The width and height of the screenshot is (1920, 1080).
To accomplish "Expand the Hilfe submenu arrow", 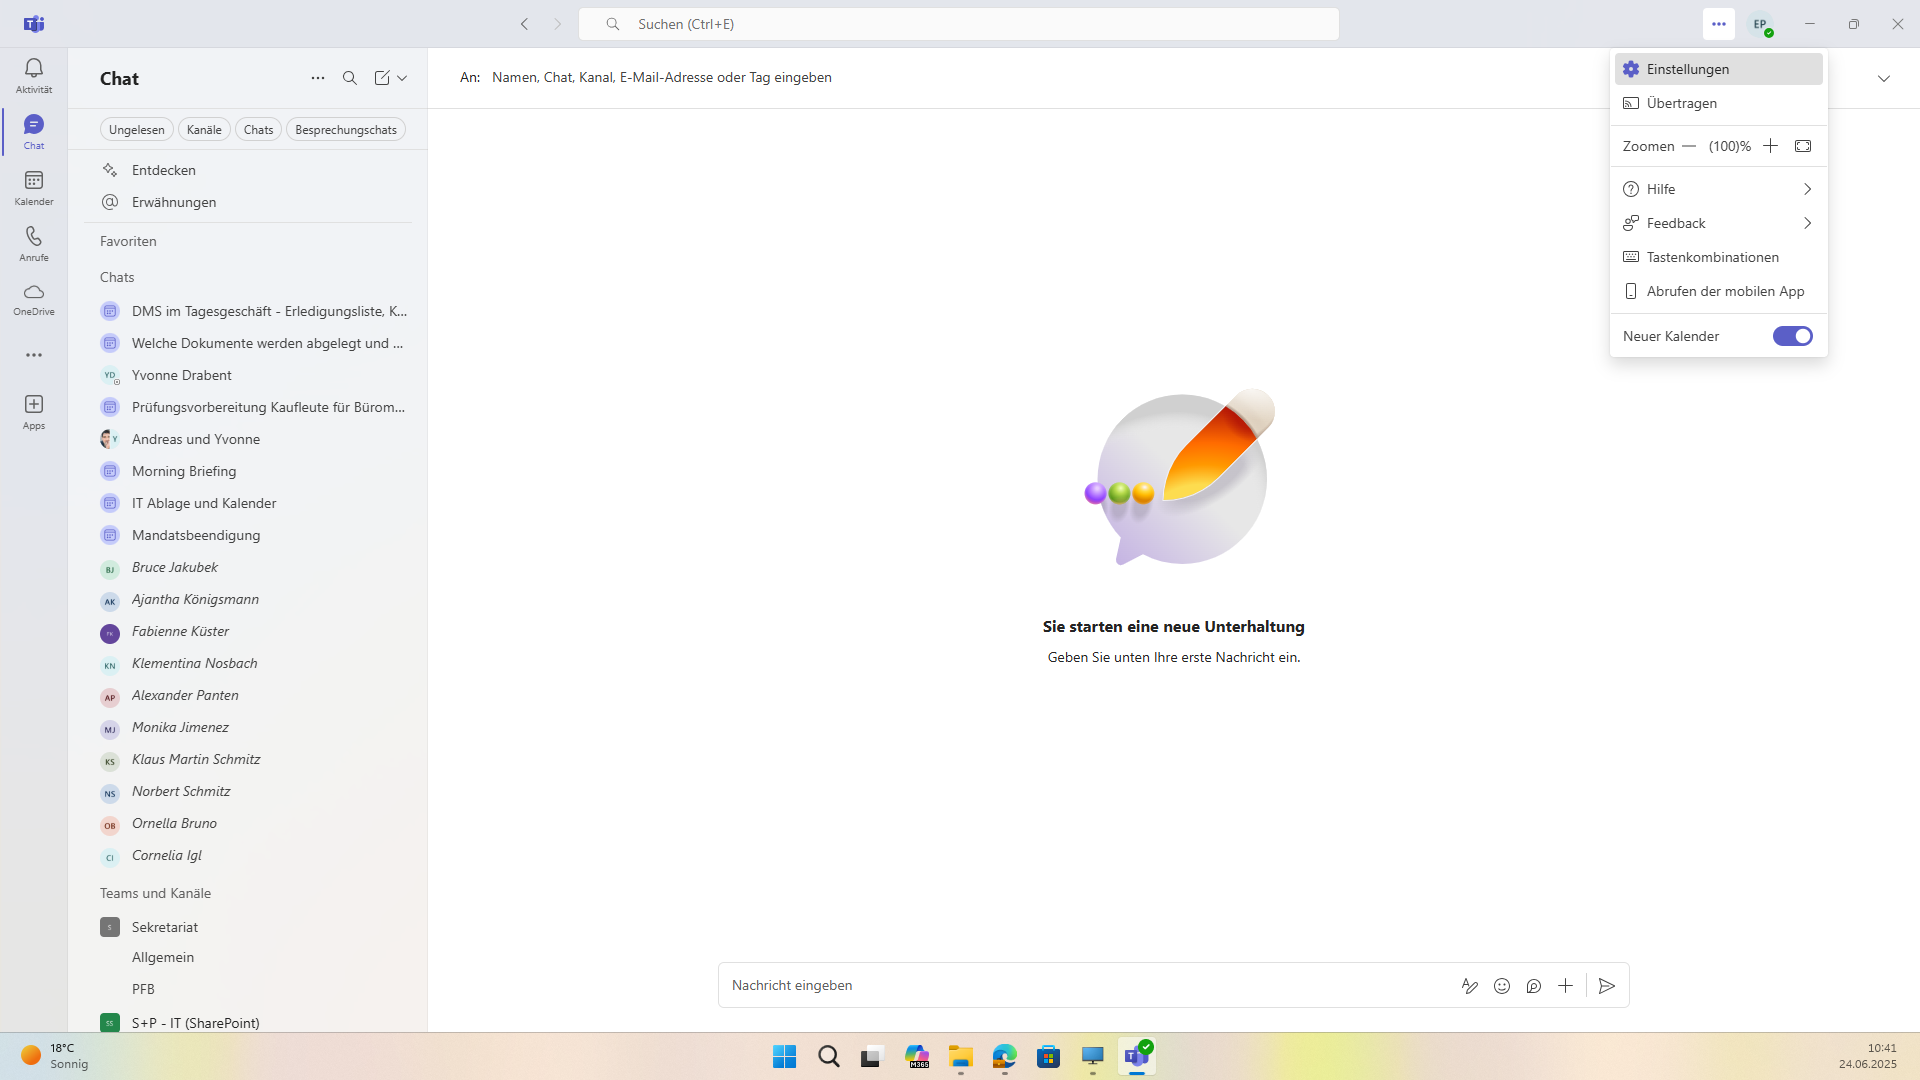I will [x=1807, y=189].
